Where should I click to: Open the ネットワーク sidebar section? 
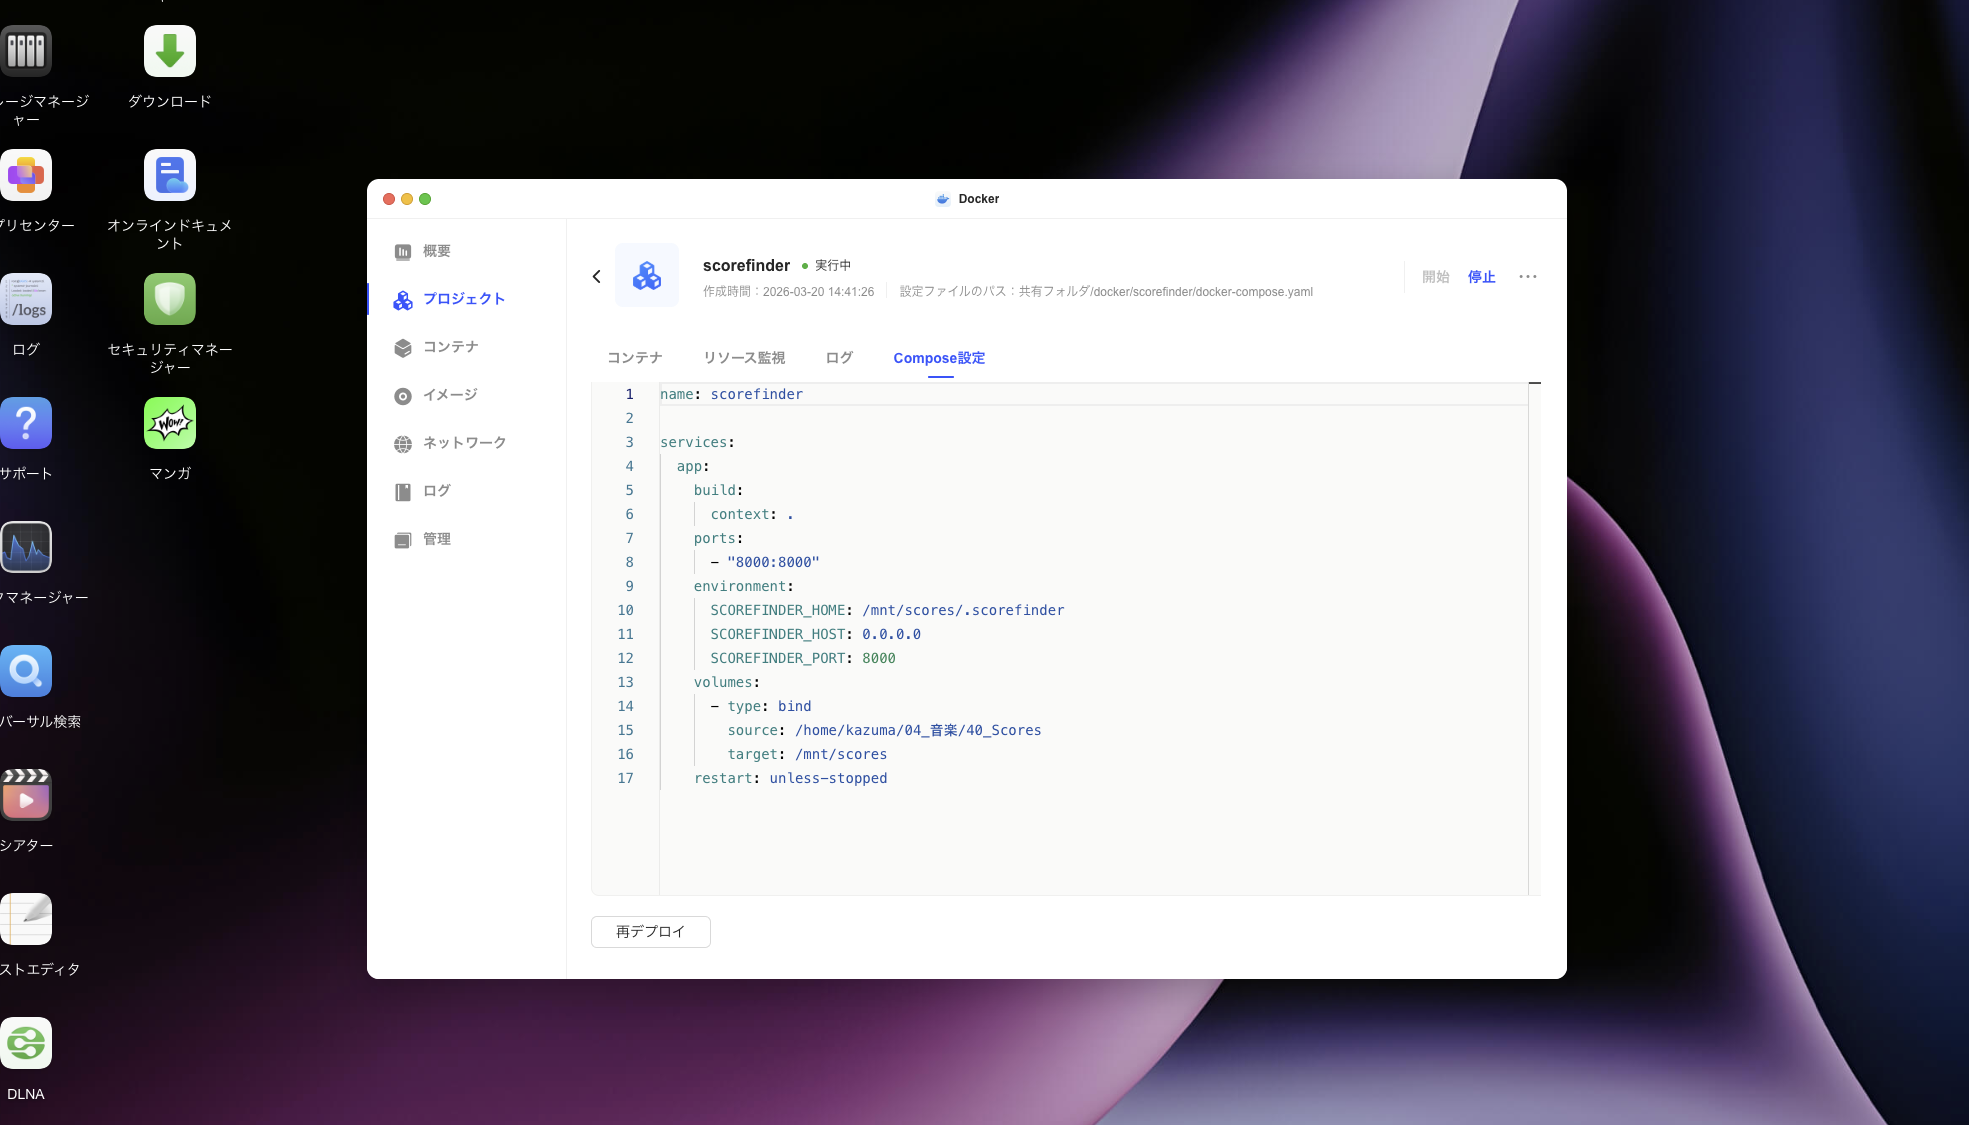point(464,443)
